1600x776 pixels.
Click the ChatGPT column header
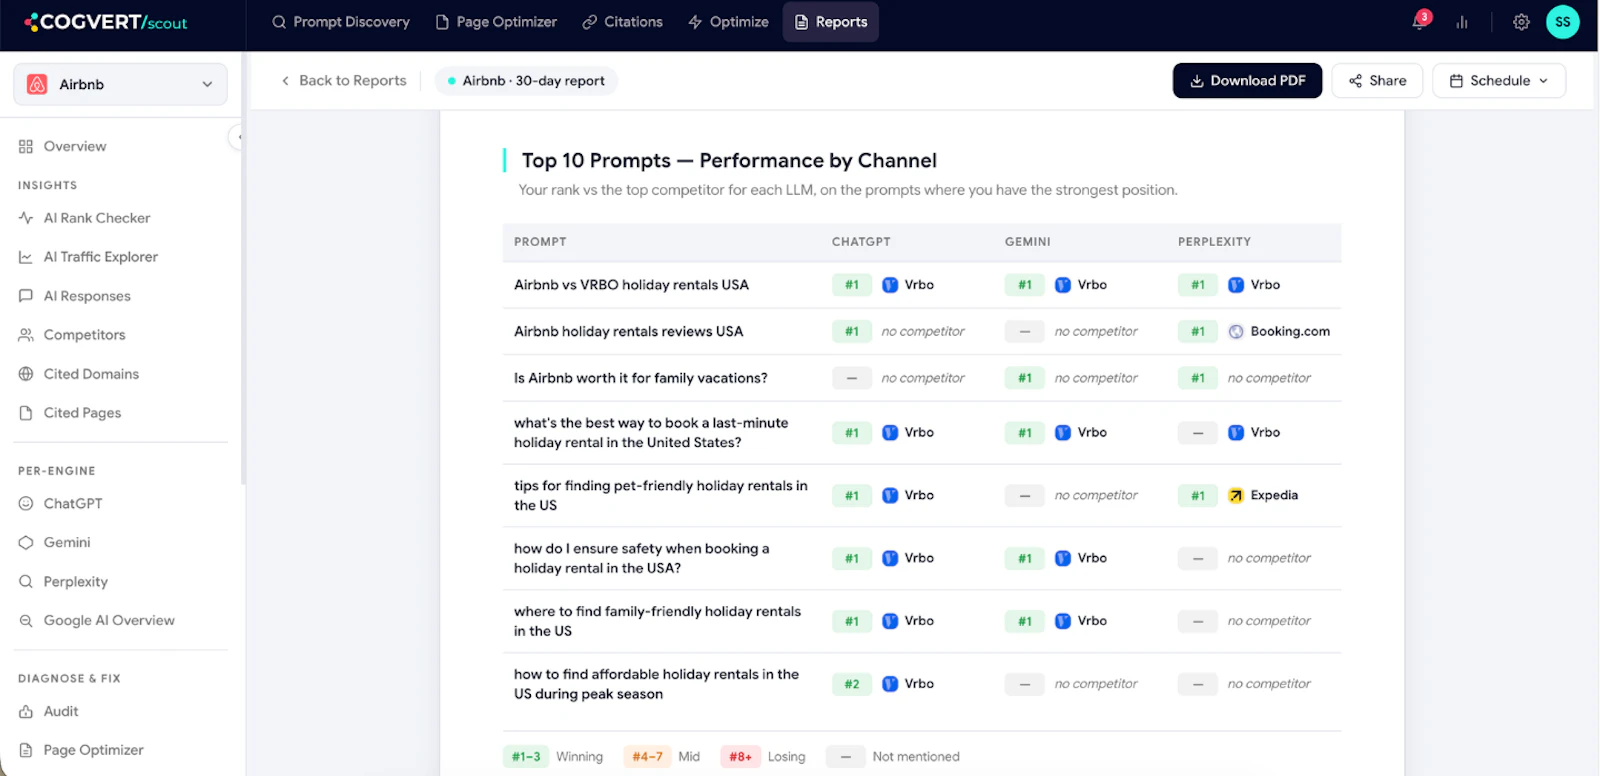click(x=861, y=242)
